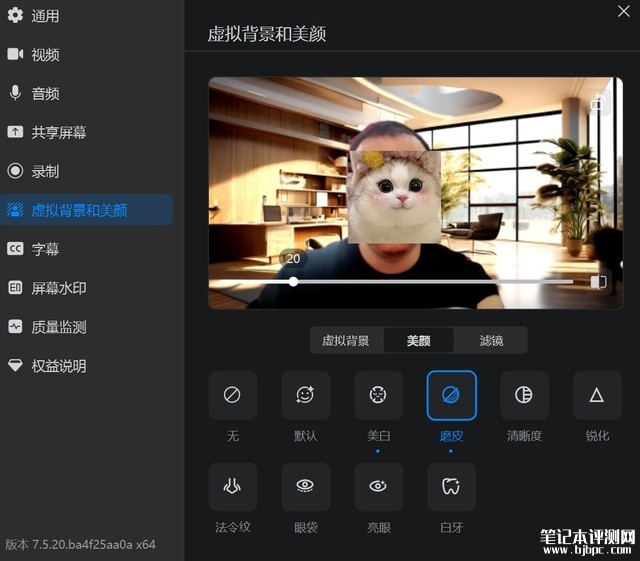Click the beauty intensity slider handle
640x561 pixels.
click(293, 281)
